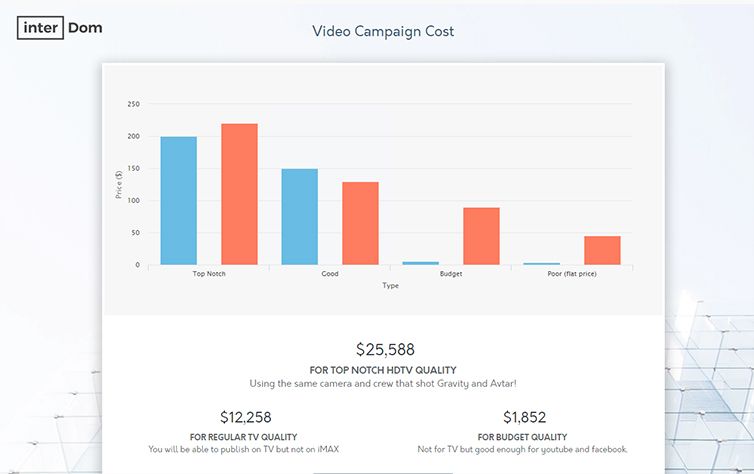The image size is (754, 474).
Task: Click the $1,852 price figure
Action: tap(526, 417)
